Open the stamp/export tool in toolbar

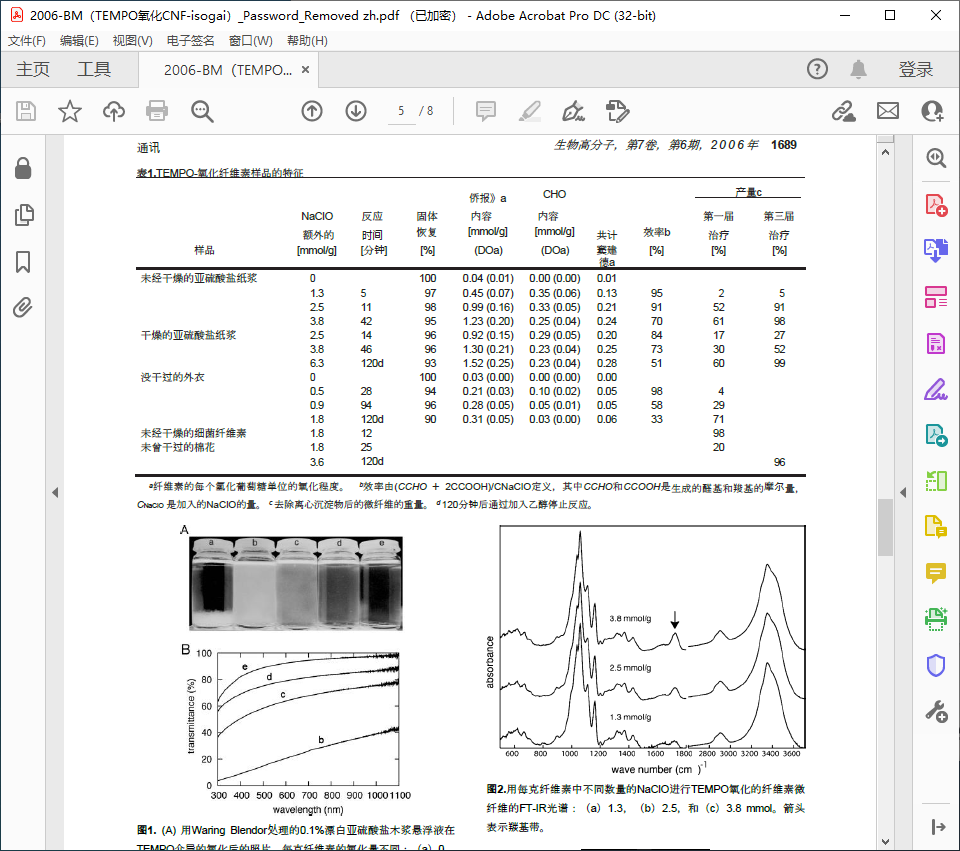pos(617,111)
